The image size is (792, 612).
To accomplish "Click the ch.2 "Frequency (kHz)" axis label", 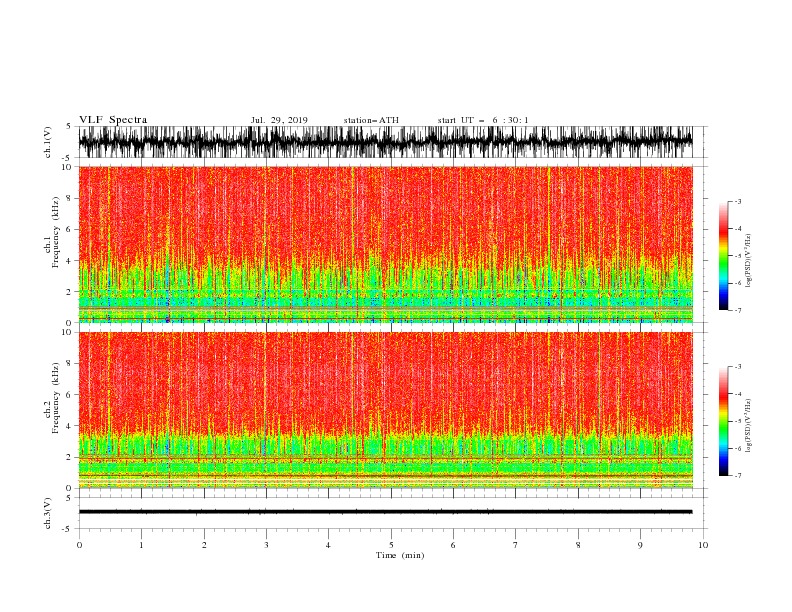I will (56, 398).
